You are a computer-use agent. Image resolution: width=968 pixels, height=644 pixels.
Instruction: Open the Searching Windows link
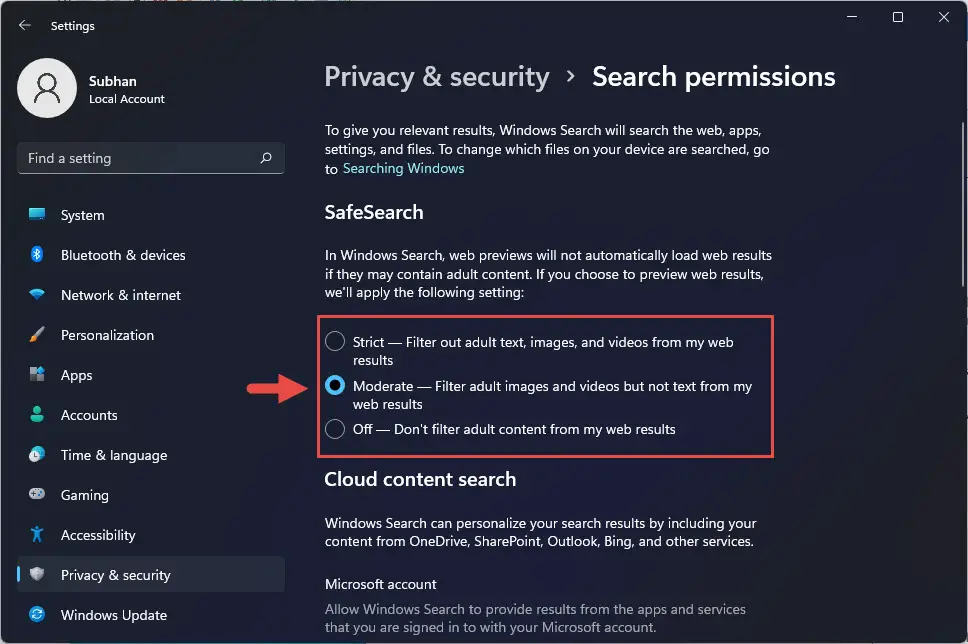click(x=403, y=169)
